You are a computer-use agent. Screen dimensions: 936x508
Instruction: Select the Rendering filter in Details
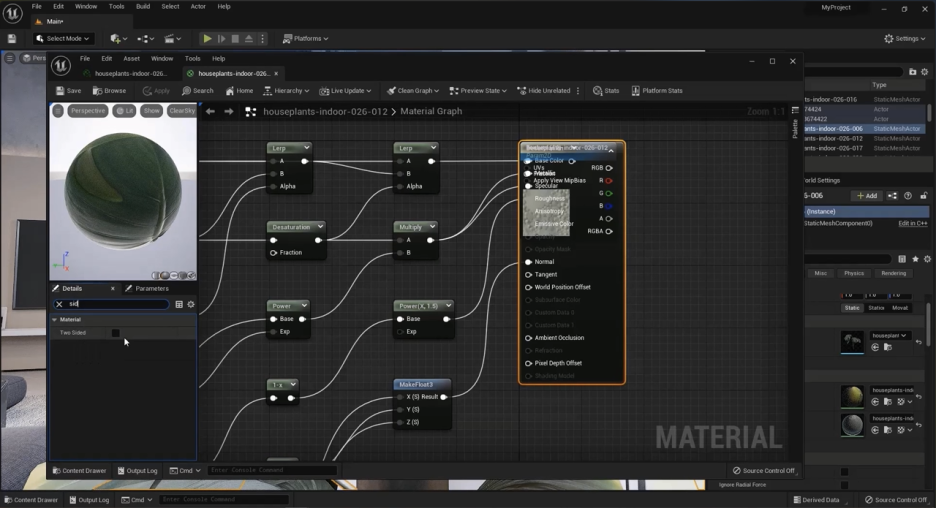pyautogui.click(x=893, y=273)
